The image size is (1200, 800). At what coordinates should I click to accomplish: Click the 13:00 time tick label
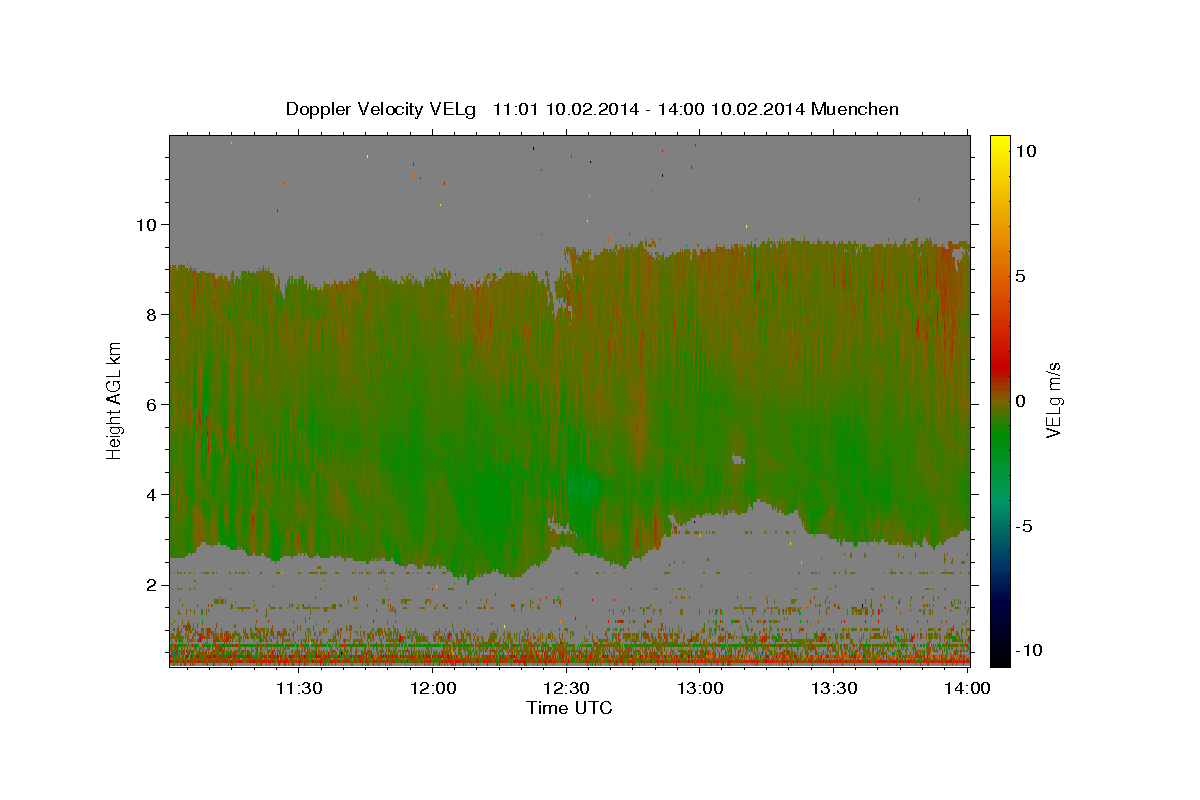(x=700, y=688)
